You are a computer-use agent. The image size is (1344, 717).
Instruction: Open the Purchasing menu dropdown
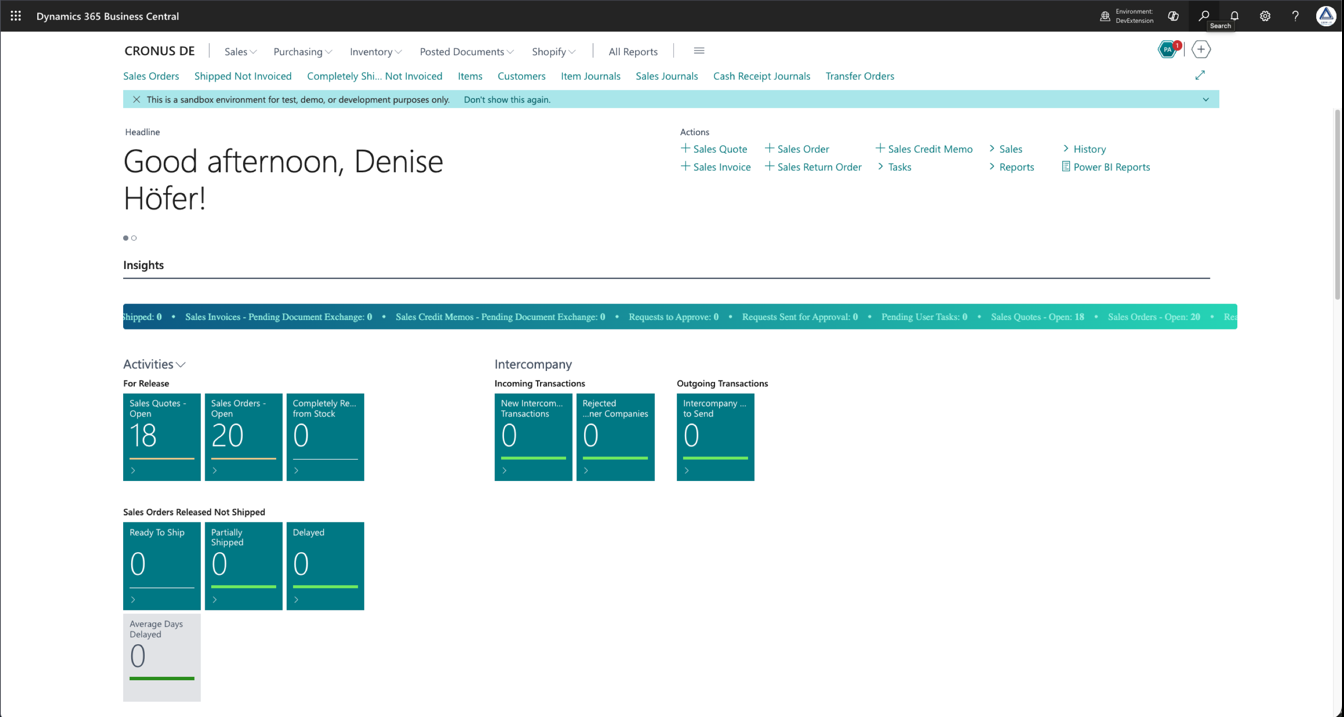pyautogui.click(x=303, y=52)
